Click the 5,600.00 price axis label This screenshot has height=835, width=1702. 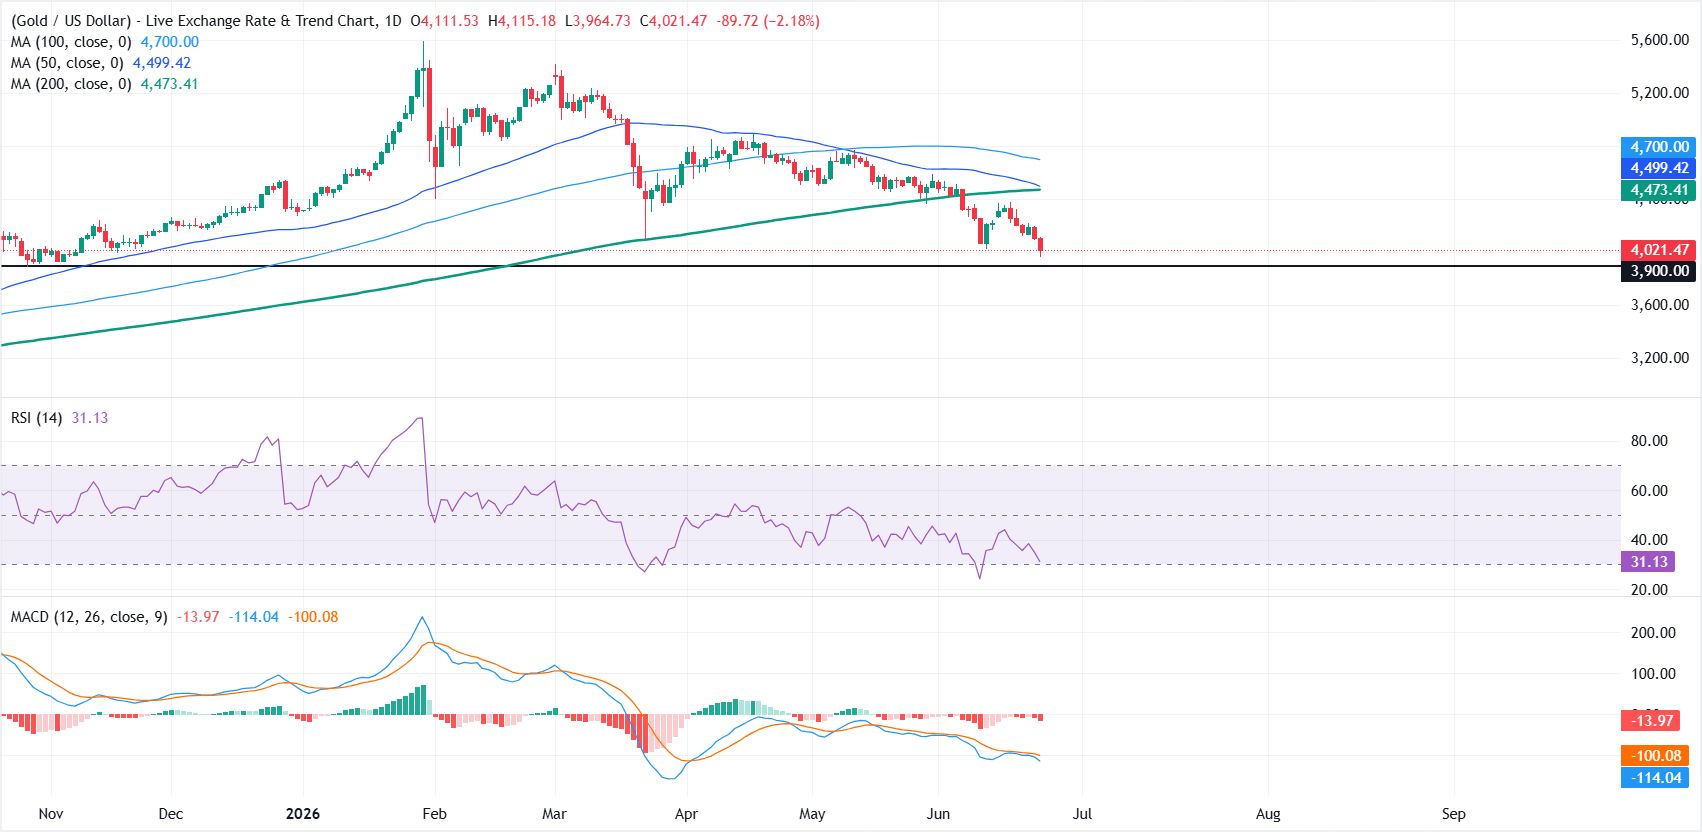1659,40
